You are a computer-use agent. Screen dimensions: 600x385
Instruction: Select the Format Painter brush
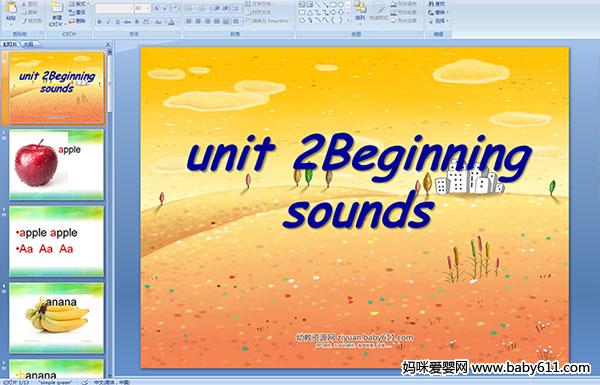[x=24, y=21]
